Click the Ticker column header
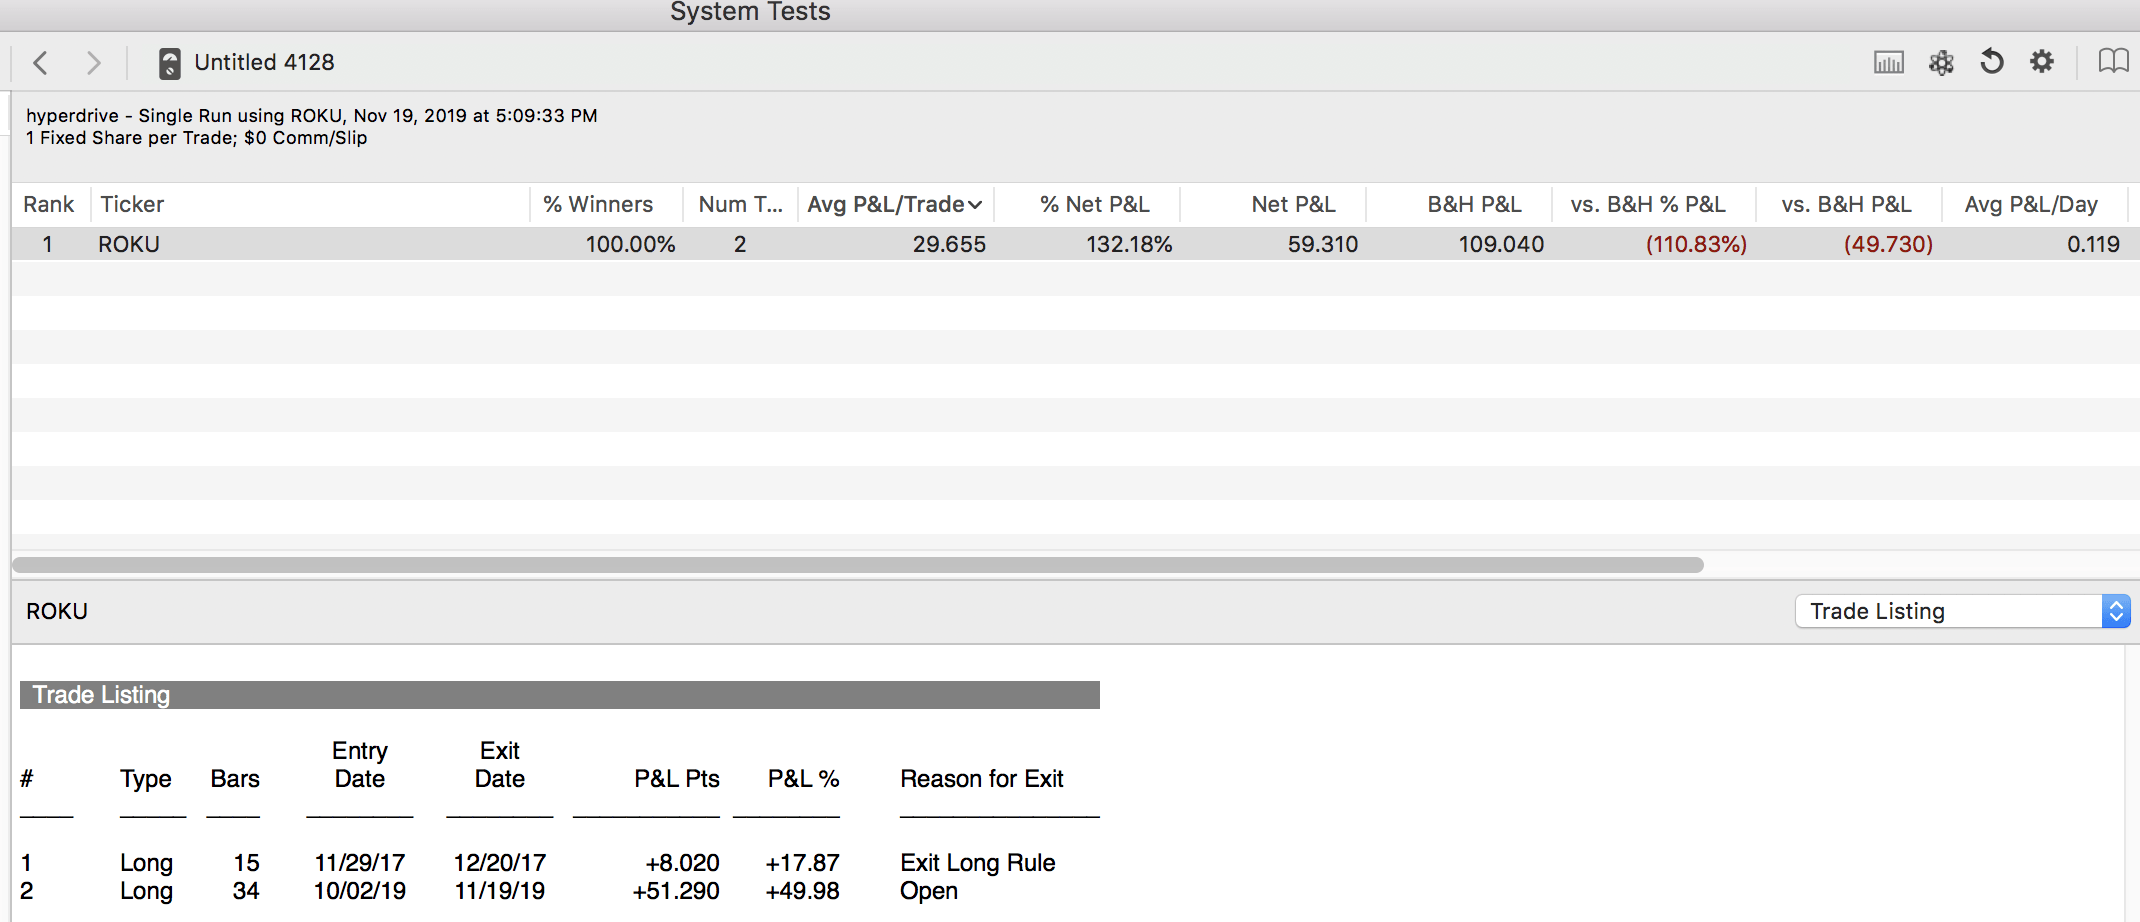This screenshot has width=2140, height=922. [132, 205]
